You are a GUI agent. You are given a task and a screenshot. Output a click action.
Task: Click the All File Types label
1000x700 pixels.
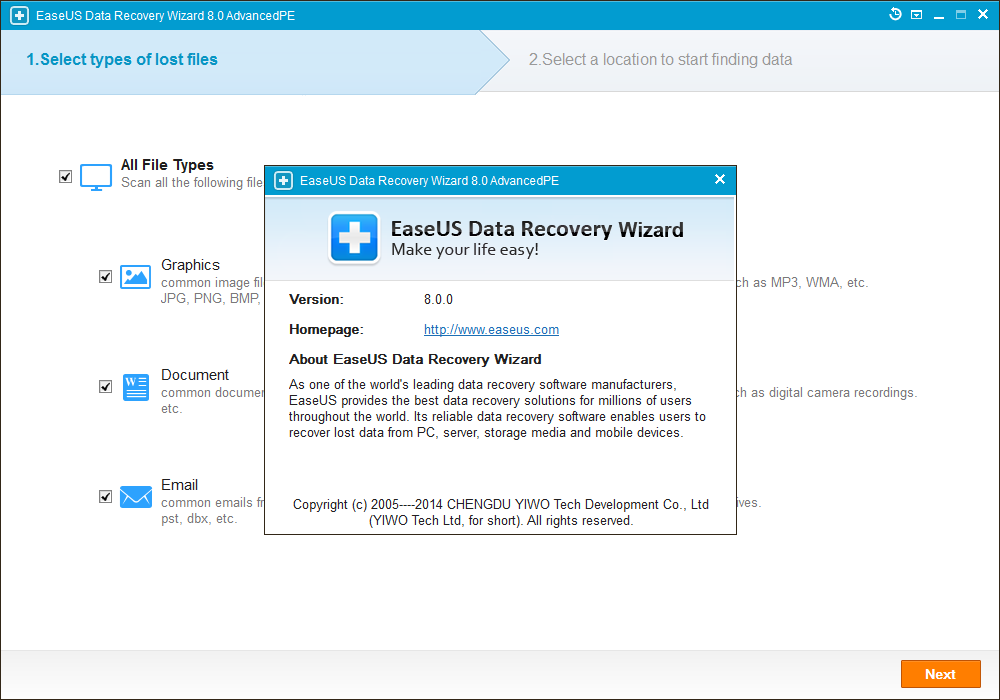(167, 165)
